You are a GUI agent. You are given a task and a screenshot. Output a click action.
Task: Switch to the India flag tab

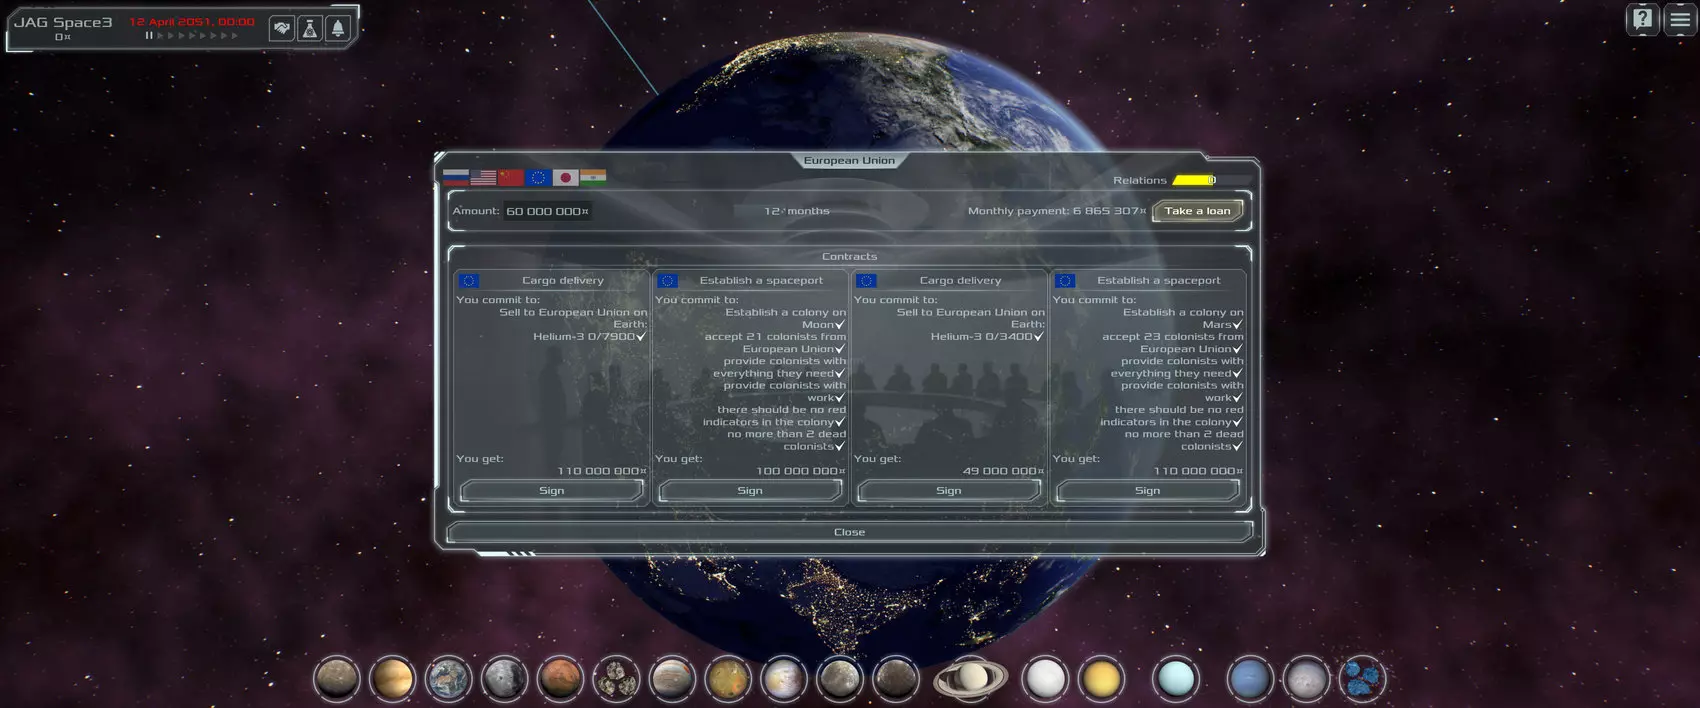click(593, 177)
